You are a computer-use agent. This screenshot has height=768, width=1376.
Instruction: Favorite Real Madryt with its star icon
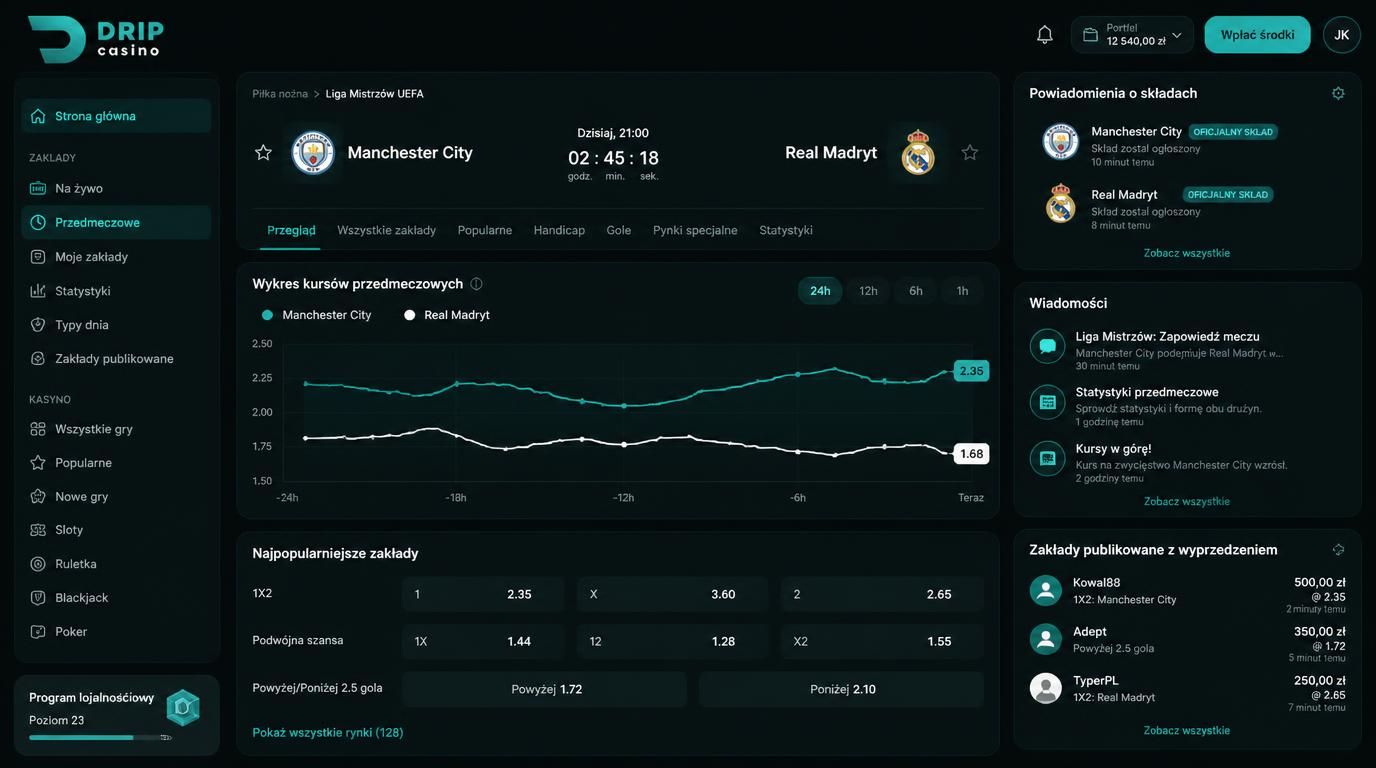(970, 152)
